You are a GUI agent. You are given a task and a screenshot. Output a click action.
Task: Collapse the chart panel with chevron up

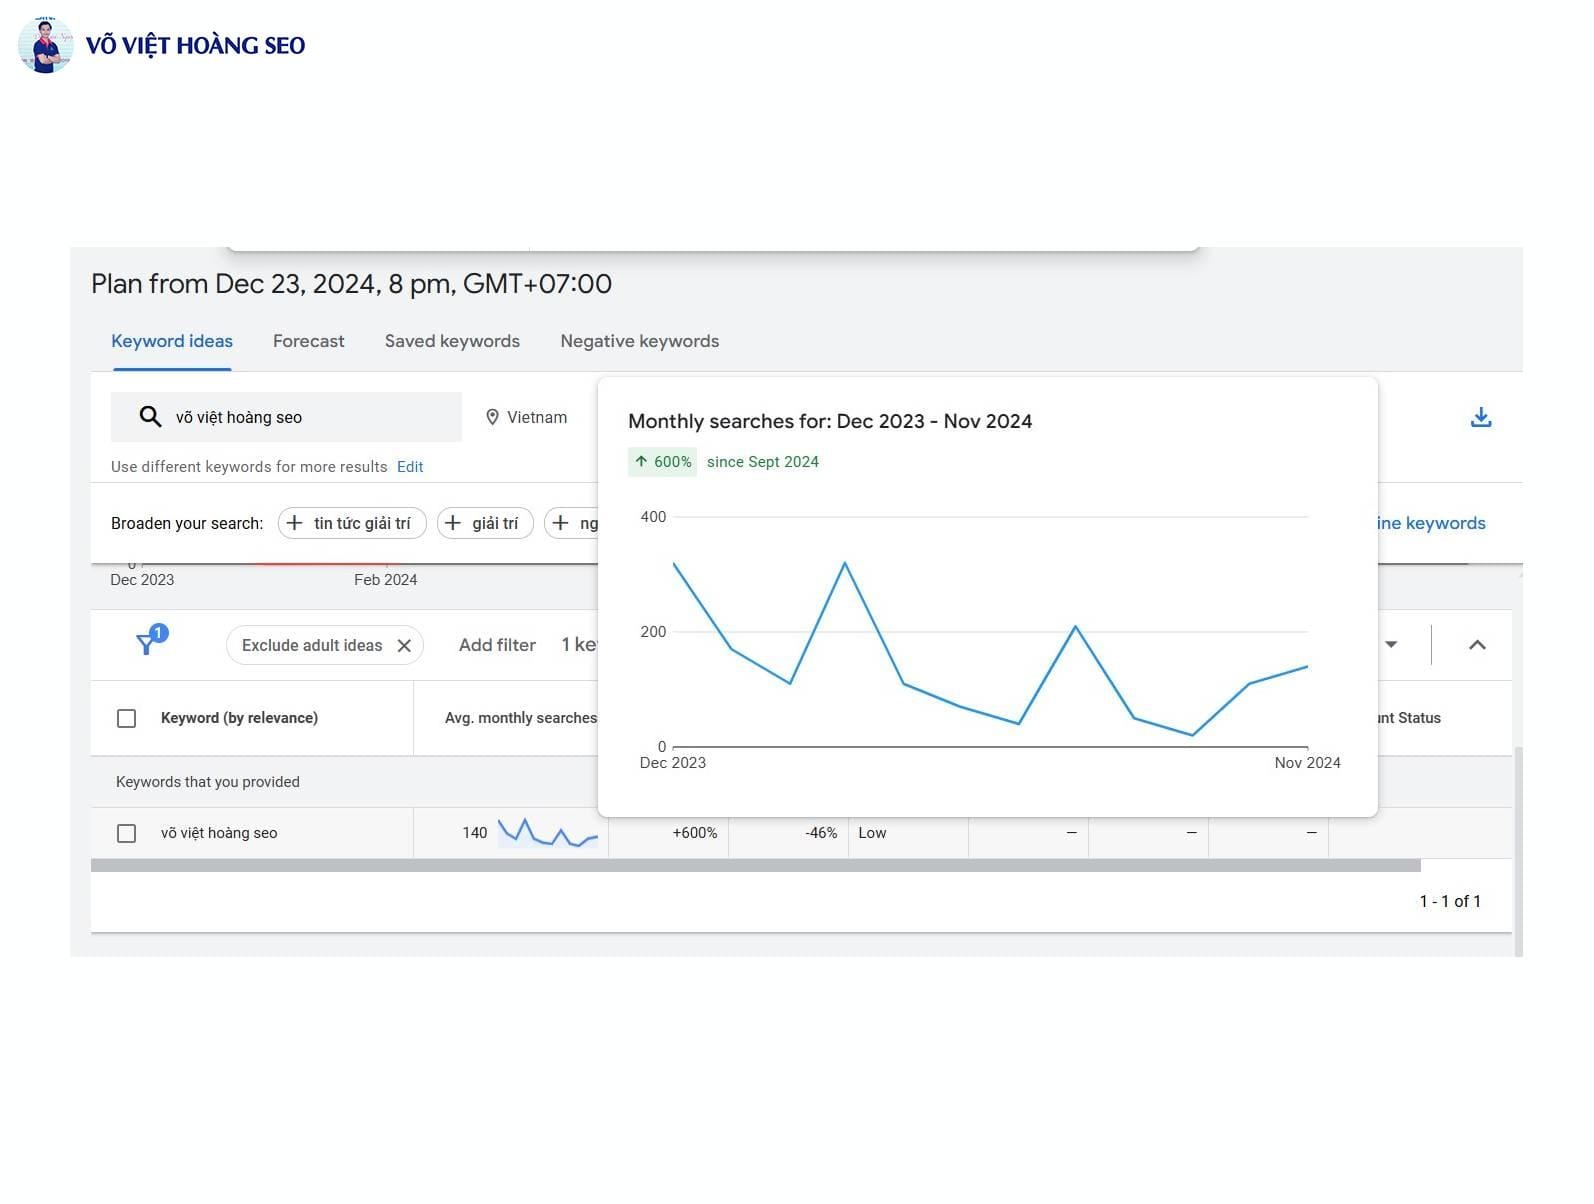(1476, 645)
